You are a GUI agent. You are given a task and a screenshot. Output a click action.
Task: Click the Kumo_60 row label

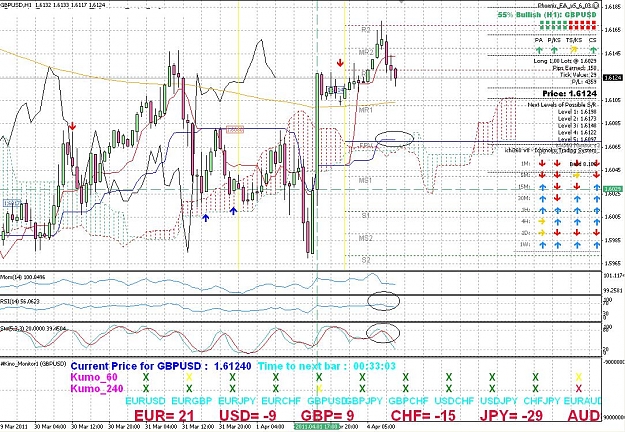[x=94, y=377]
